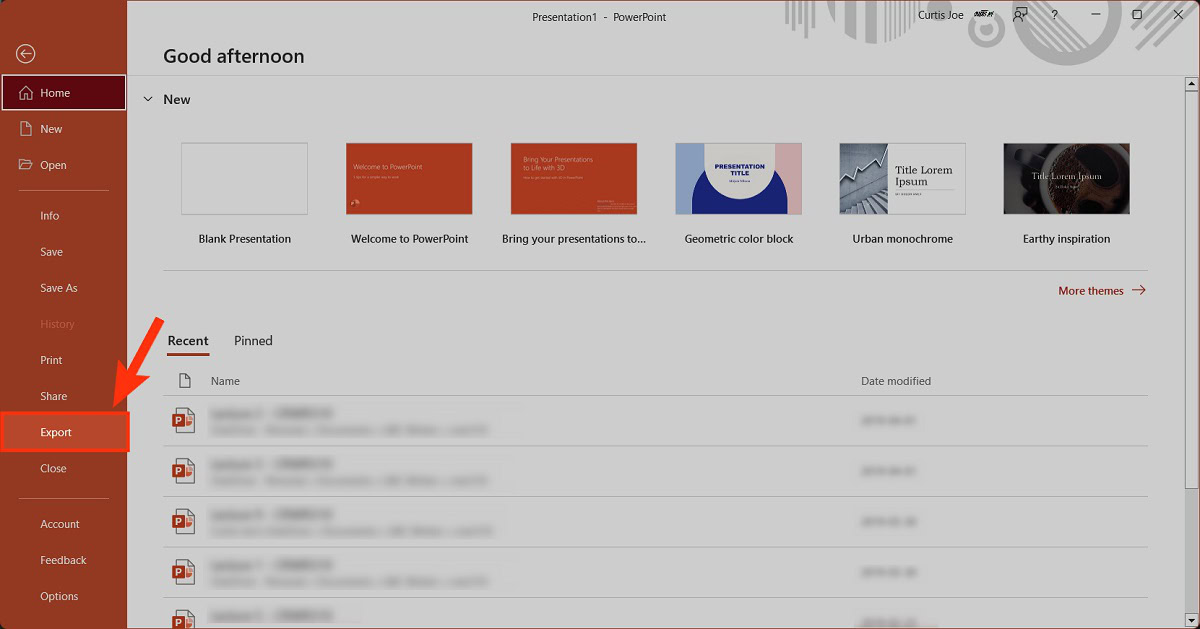Click the Good afternoon heading text
The width and height of the screenshot is (1200, 629).
tap(234, 56)
